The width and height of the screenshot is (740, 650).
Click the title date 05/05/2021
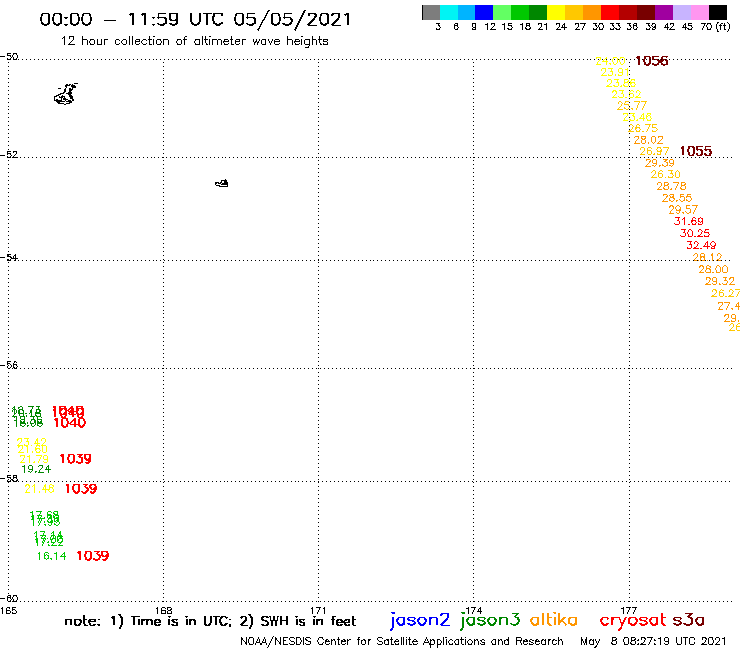pyautogui.click(x=292, y=20)
